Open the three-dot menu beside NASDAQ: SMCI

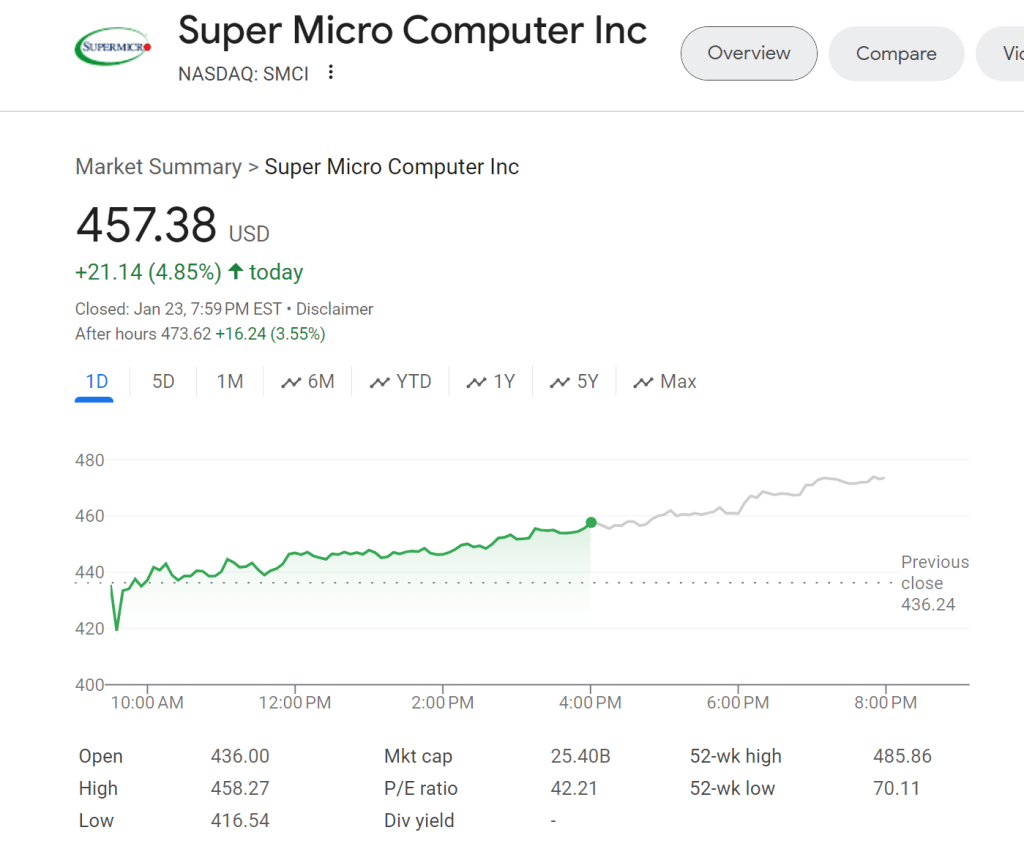331,73
